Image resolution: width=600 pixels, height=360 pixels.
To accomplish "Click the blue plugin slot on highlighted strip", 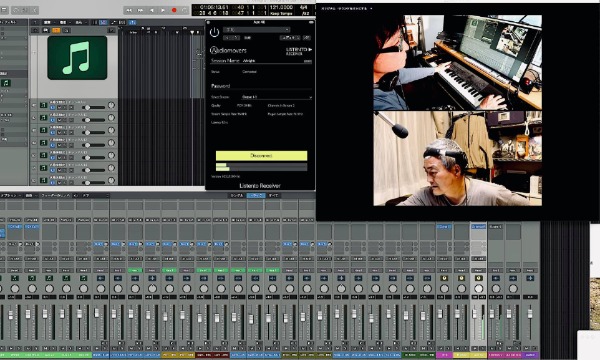I will click(x=478, y=226).
